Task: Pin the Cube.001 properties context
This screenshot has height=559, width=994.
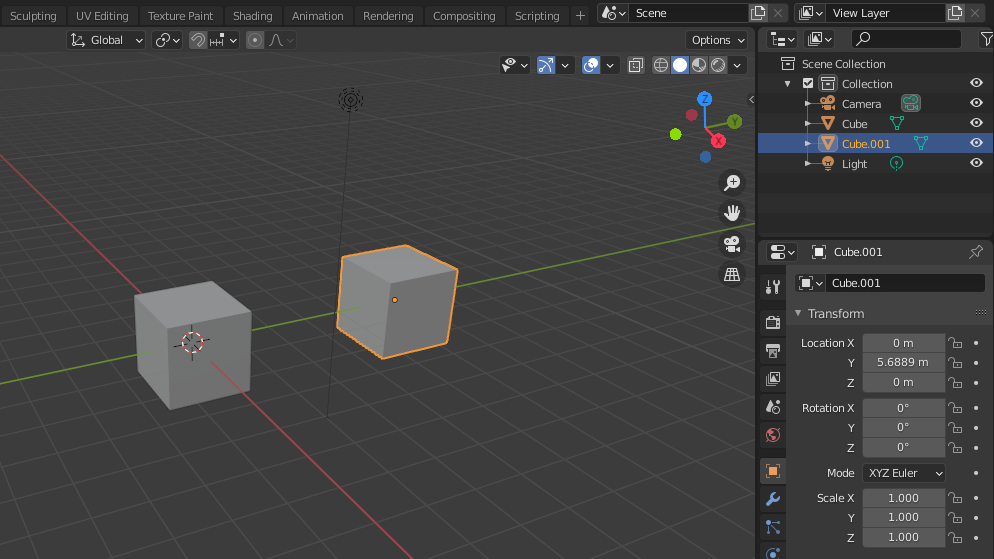Action: pyautogui.click(x=976, y=252)
